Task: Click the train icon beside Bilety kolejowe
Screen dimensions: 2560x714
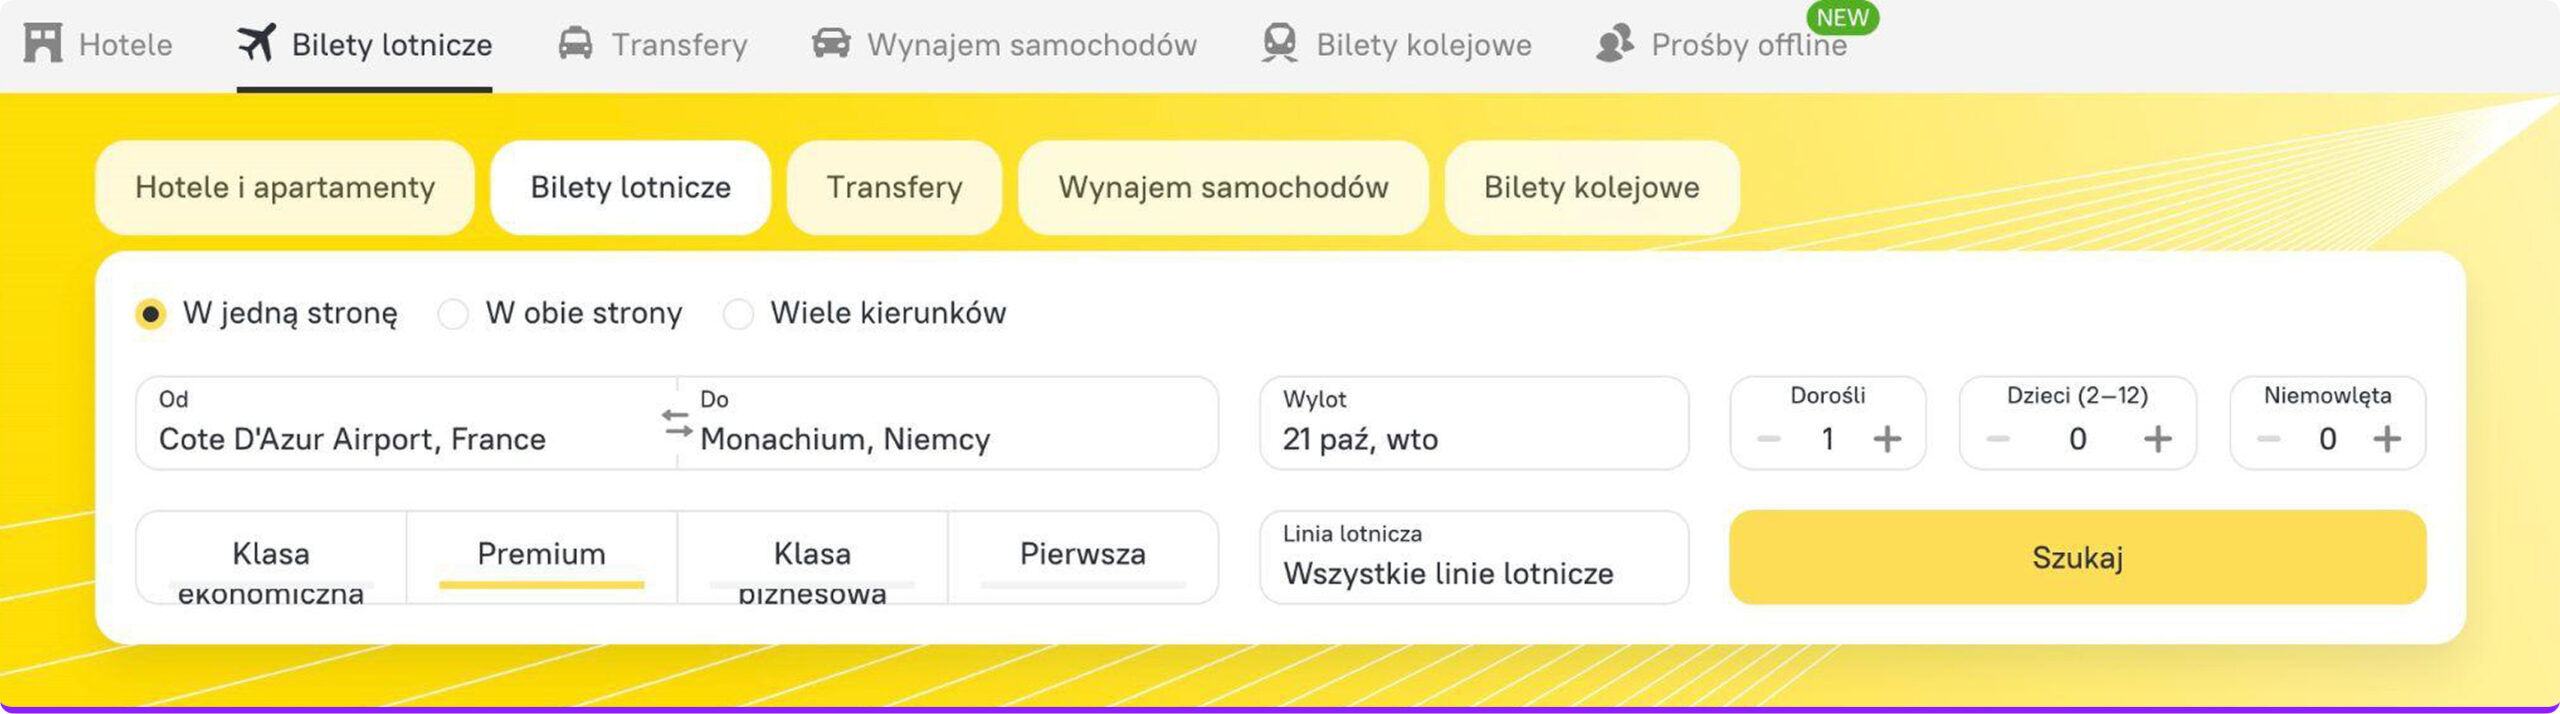Action: pyautogui.click(x=1280, y=44)
